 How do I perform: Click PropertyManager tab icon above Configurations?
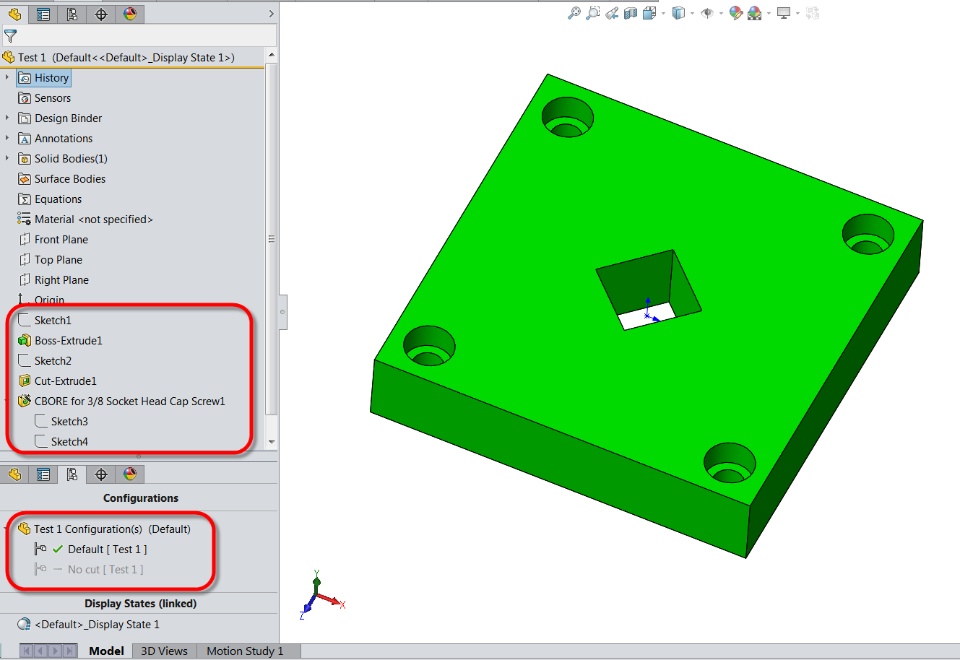click(x=43, y=474)
